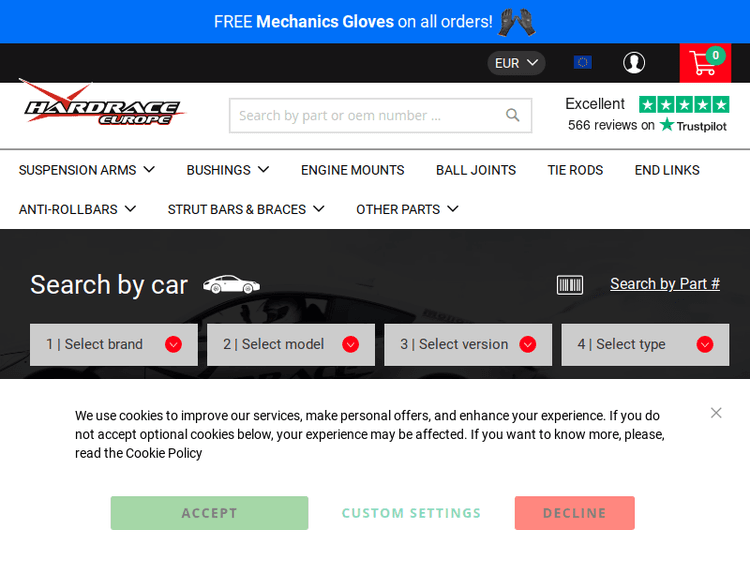Decline optional cookies
The width and height of the screenshot is (750, 563).
[x=574, y=513]
